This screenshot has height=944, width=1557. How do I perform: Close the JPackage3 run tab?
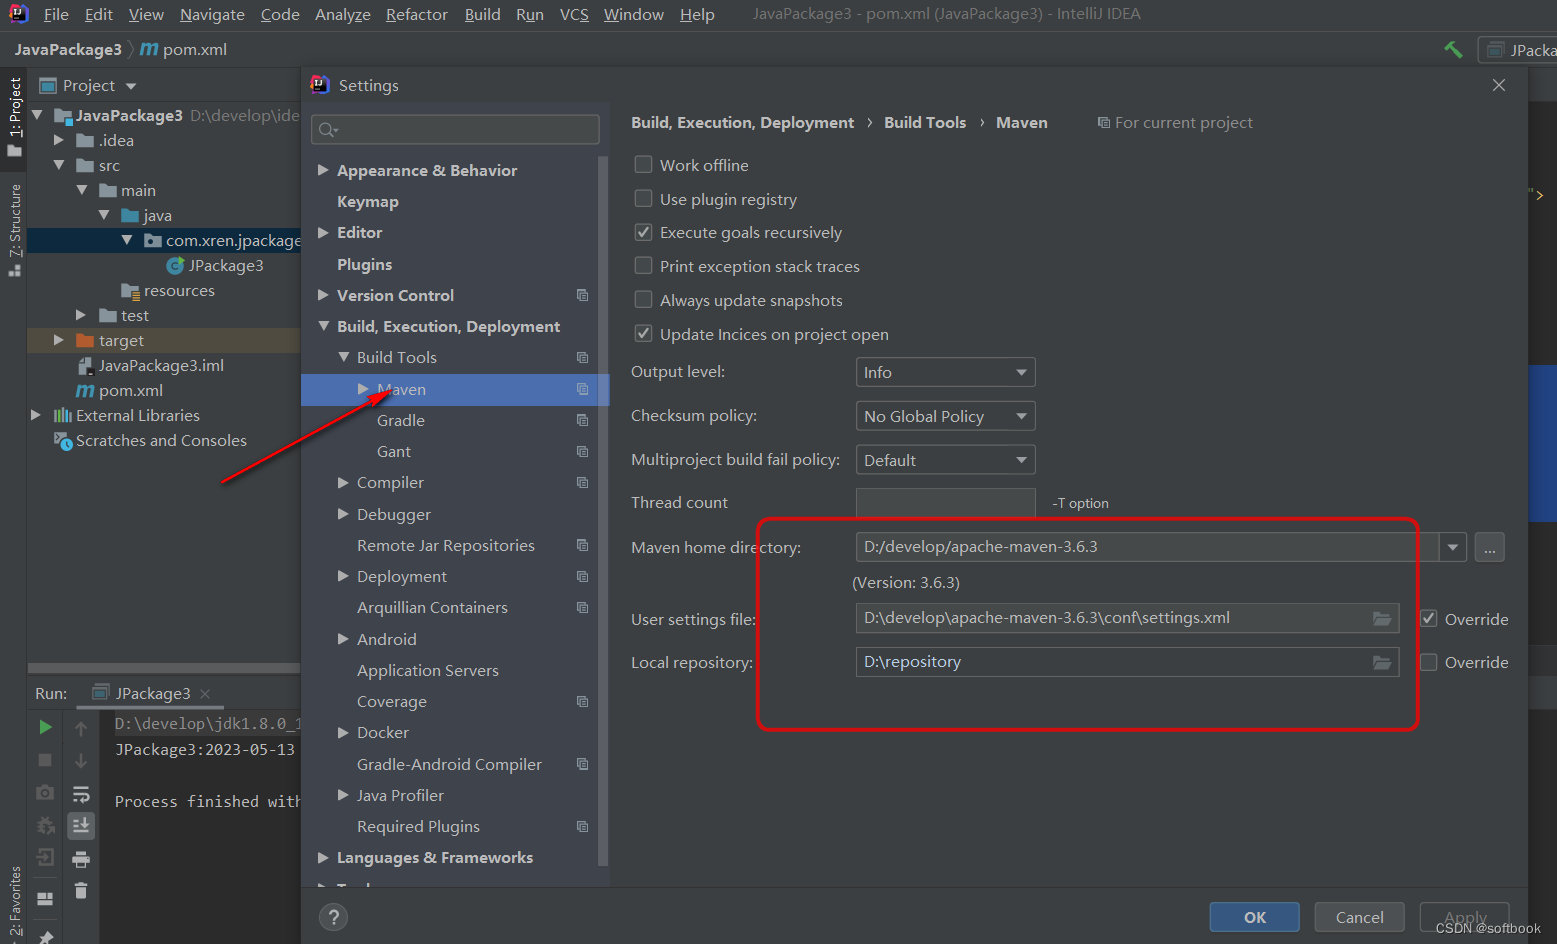coord(205,693)
